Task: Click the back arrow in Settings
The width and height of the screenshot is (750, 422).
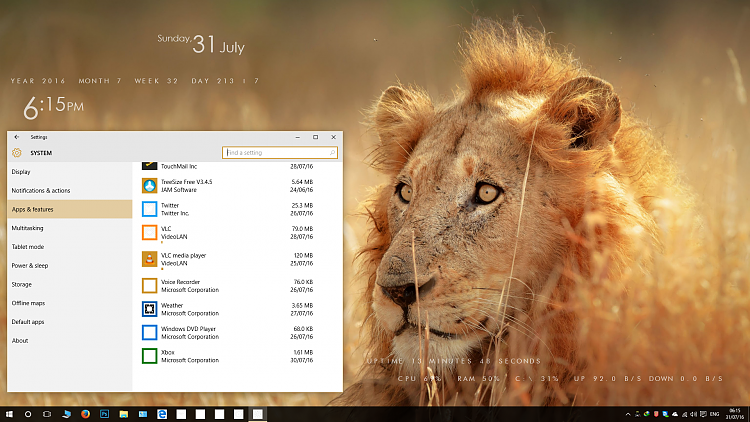Action: (x=16, y=137)
